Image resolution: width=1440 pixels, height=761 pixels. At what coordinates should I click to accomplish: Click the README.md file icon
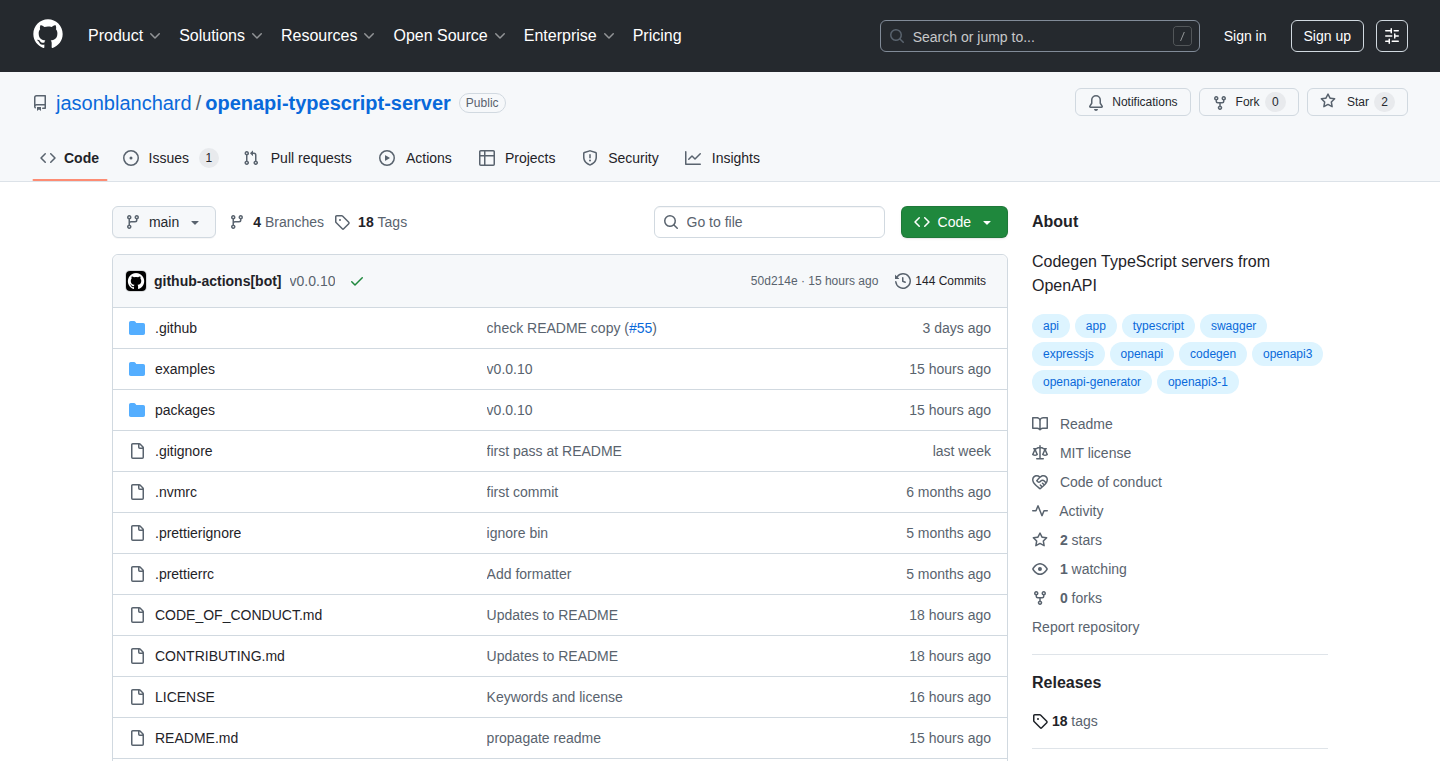tap(137, 738)
